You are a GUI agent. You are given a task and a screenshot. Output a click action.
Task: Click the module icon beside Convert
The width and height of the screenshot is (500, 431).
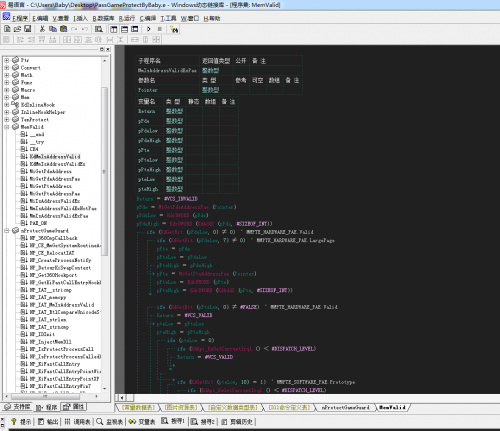pos(16,68)
